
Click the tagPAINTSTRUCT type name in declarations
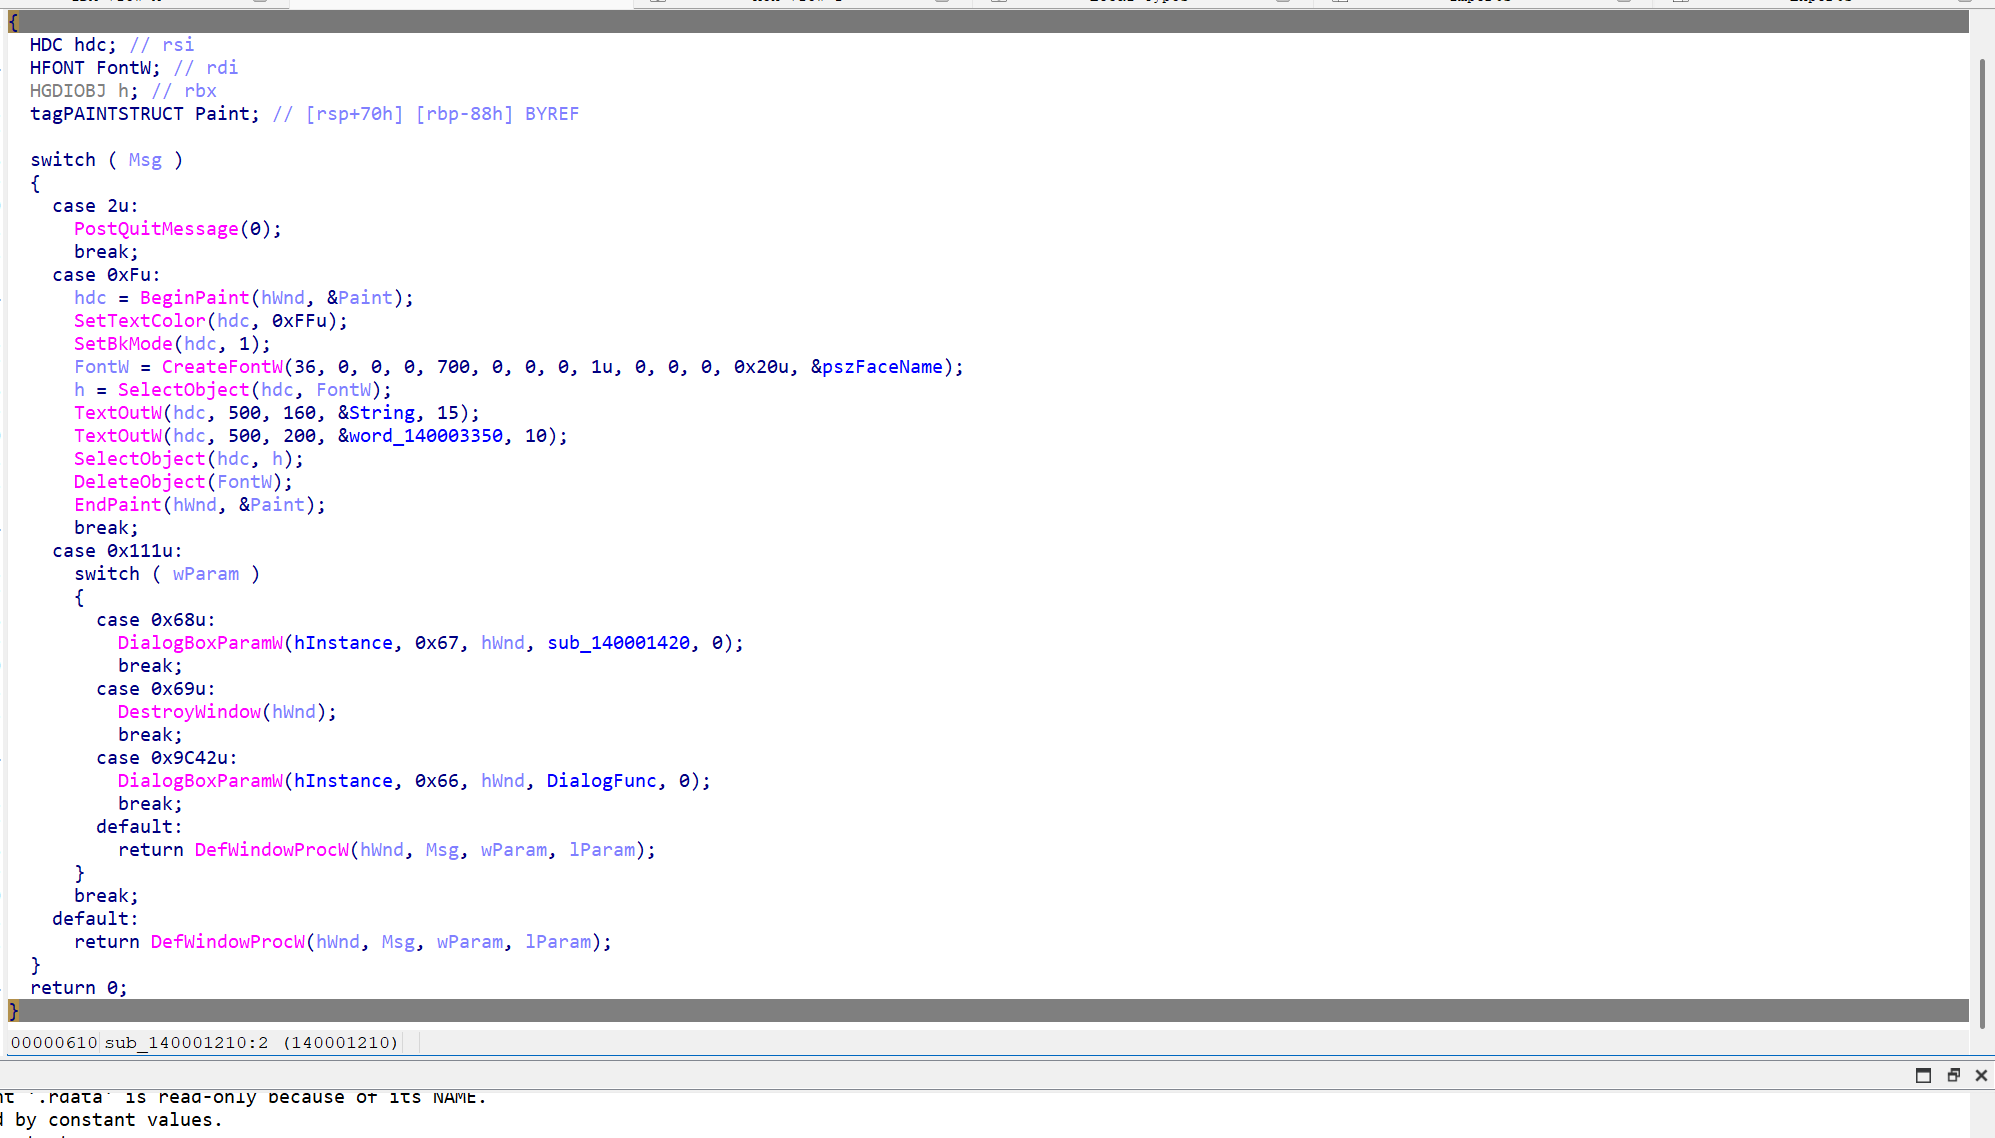(106, 114)
